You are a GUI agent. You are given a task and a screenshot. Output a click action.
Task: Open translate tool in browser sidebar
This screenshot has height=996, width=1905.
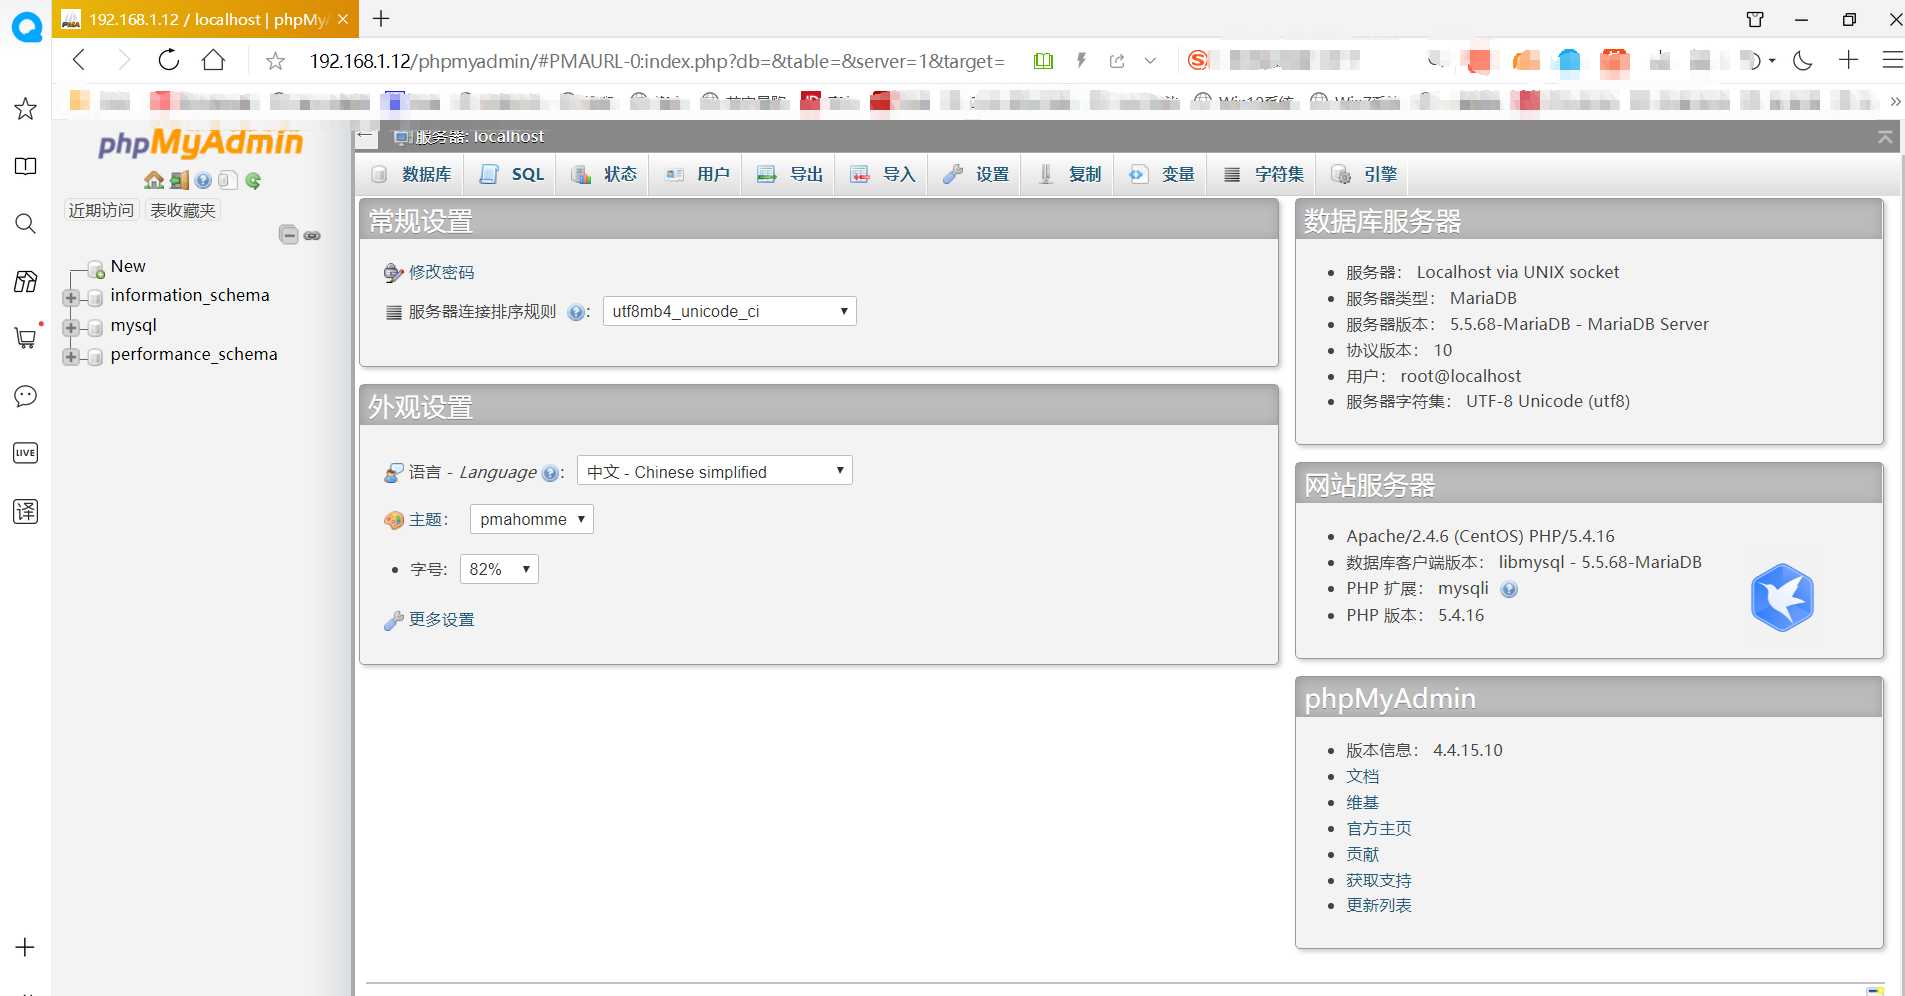pyautogui.click(x=26, y=511)
